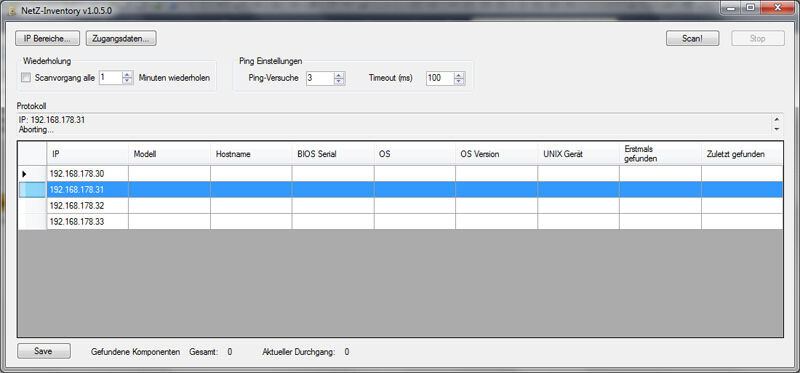800x373 pixels.
Task: Click into the repeat minutes field
Action: pos(111,78)
